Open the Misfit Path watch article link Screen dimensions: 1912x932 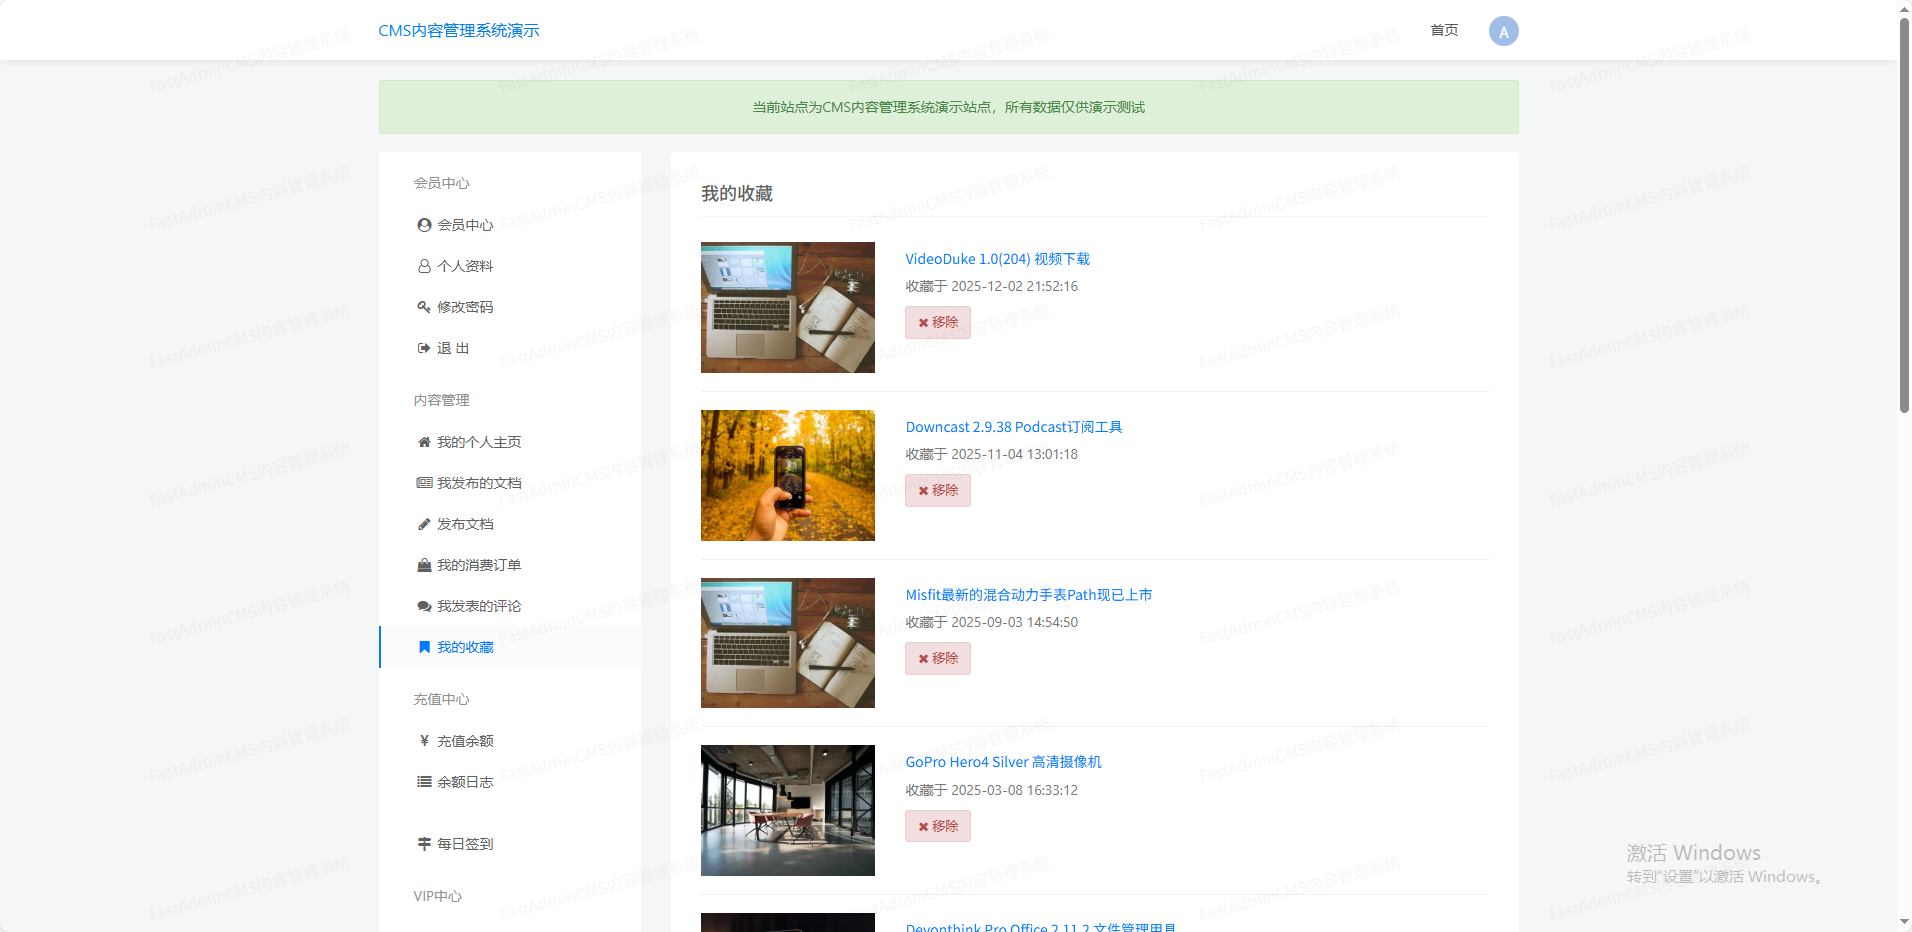1028,595
